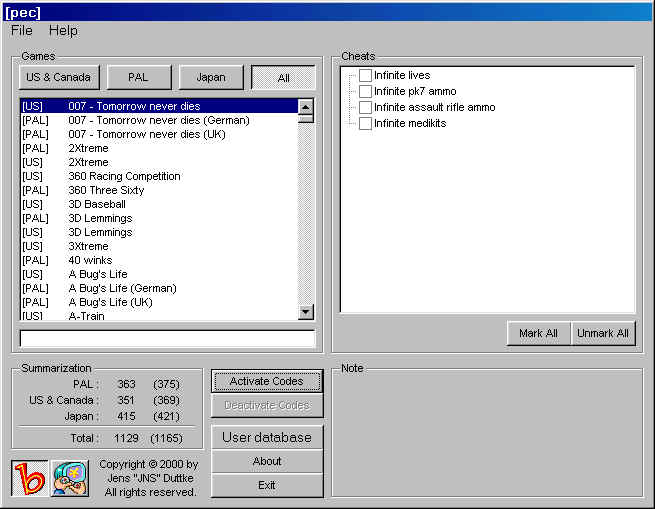Open the User database

(267, 438)
